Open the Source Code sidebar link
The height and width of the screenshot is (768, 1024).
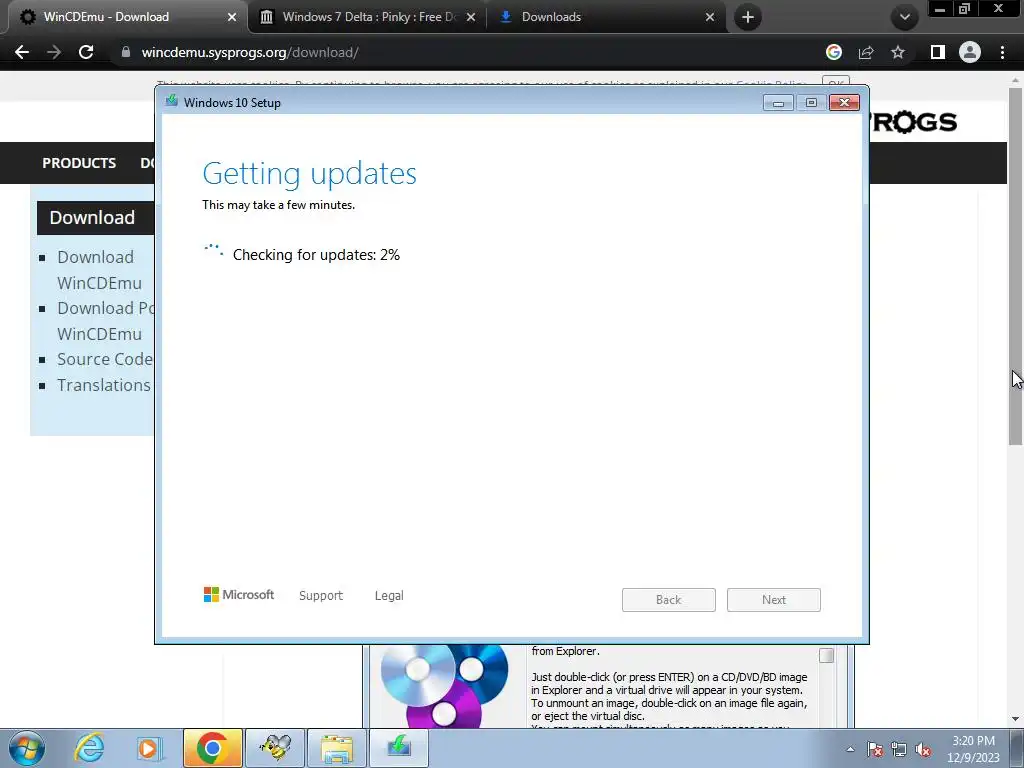(x=104, y=359)
